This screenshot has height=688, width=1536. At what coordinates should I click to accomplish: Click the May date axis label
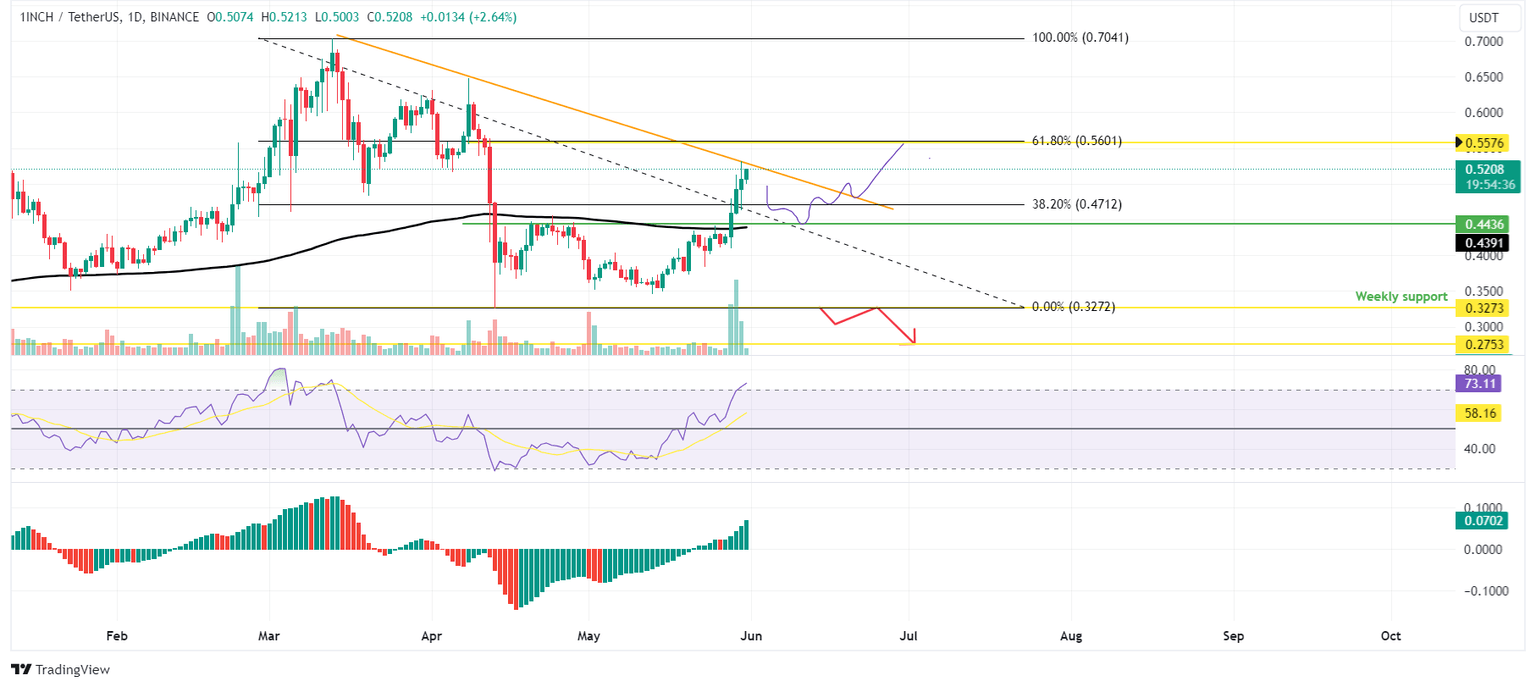[x=589, y=635]
